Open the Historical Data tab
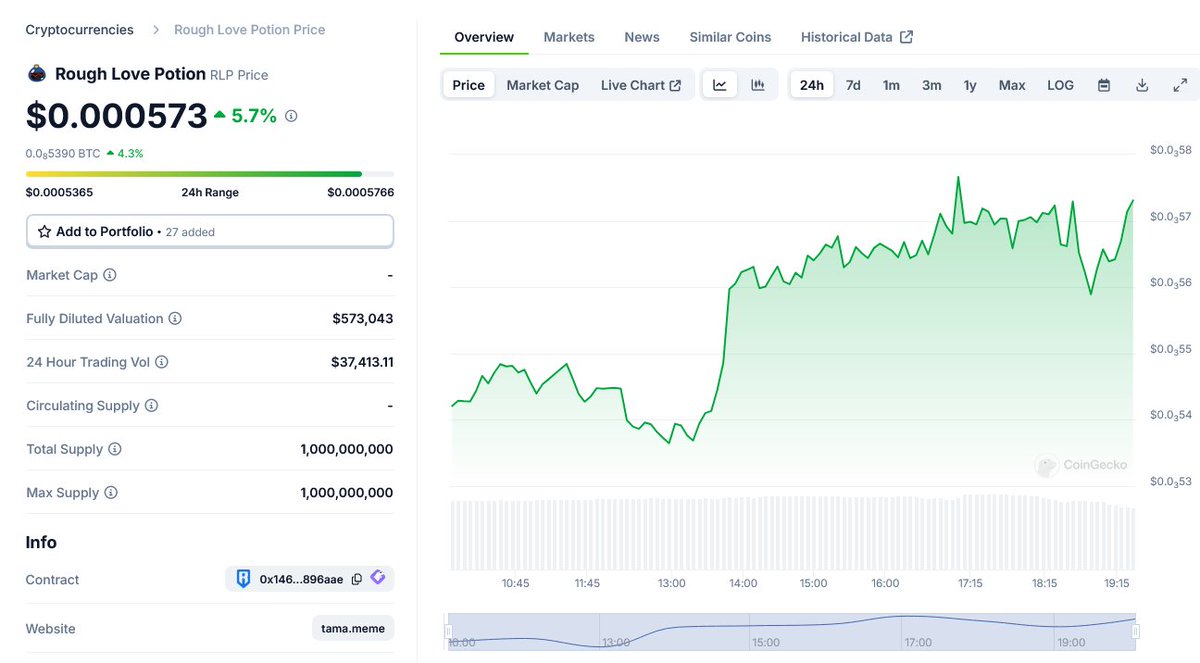Viewport: 1200px width, 663px height. [x=857, y=37]
